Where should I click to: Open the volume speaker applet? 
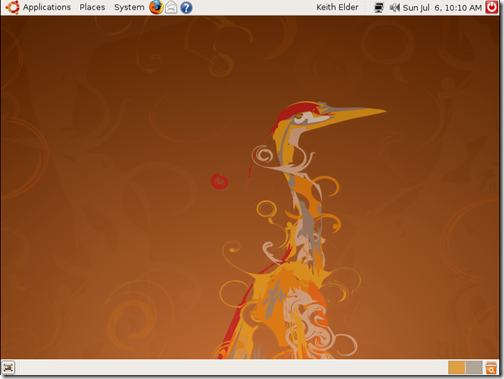coord(394,7)
